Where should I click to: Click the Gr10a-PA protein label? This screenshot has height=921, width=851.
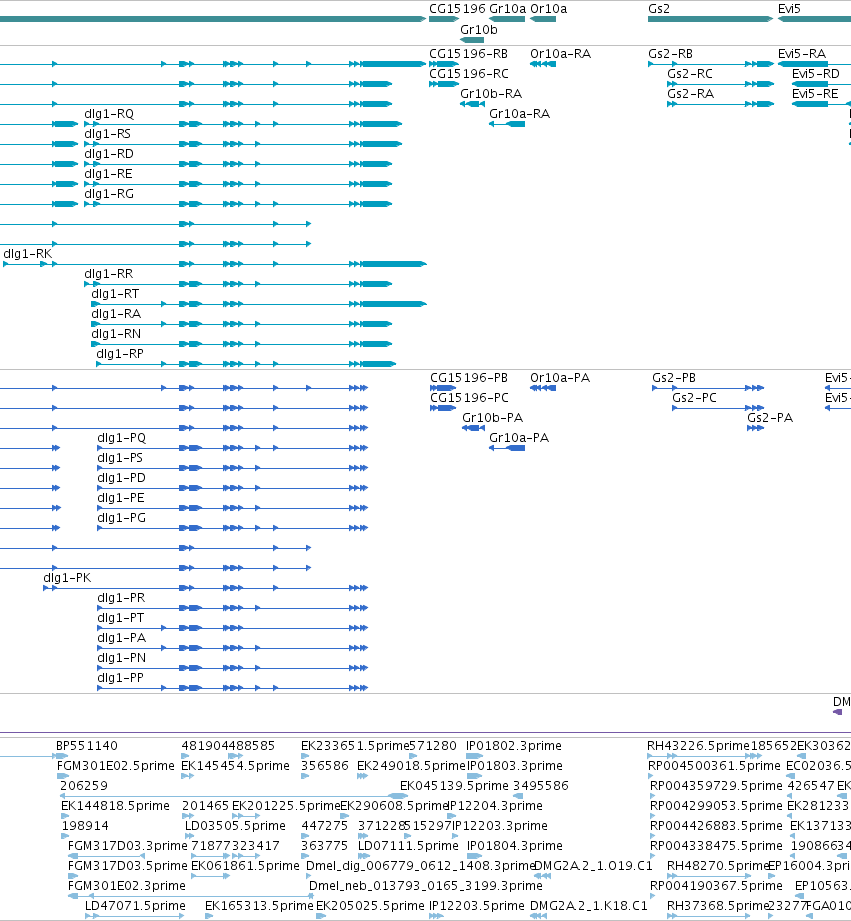pyautogui.click(x=519, y=438)
